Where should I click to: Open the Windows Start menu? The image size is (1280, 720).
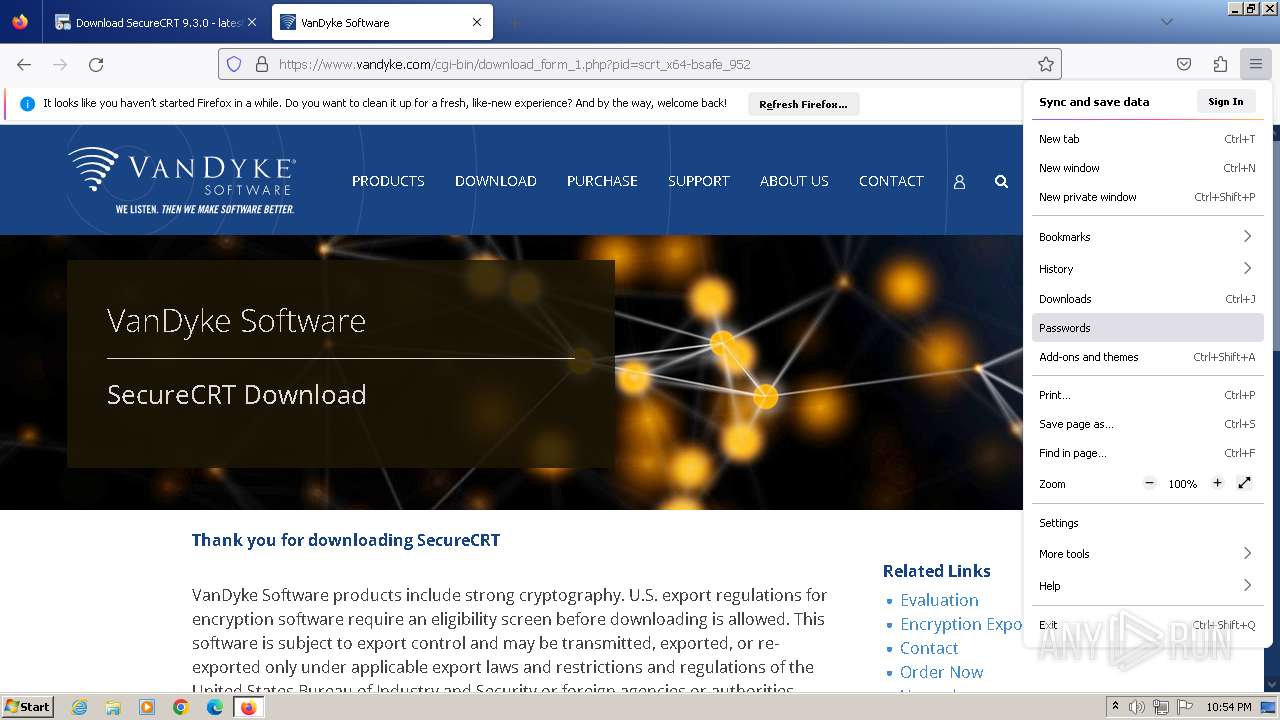click(28, 707)
